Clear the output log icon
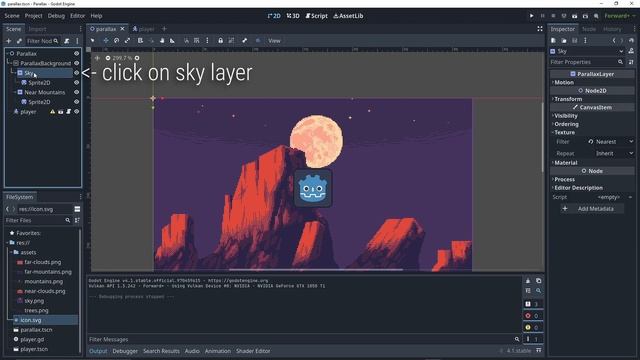640x360 pixels. 528,281
